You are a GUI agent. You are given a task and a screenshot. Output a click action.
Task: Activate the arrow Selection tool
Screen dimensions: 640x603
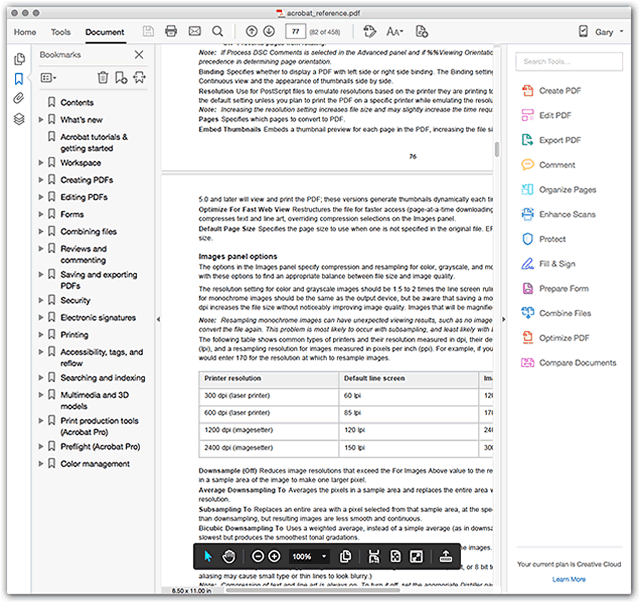tap(208, 556)
